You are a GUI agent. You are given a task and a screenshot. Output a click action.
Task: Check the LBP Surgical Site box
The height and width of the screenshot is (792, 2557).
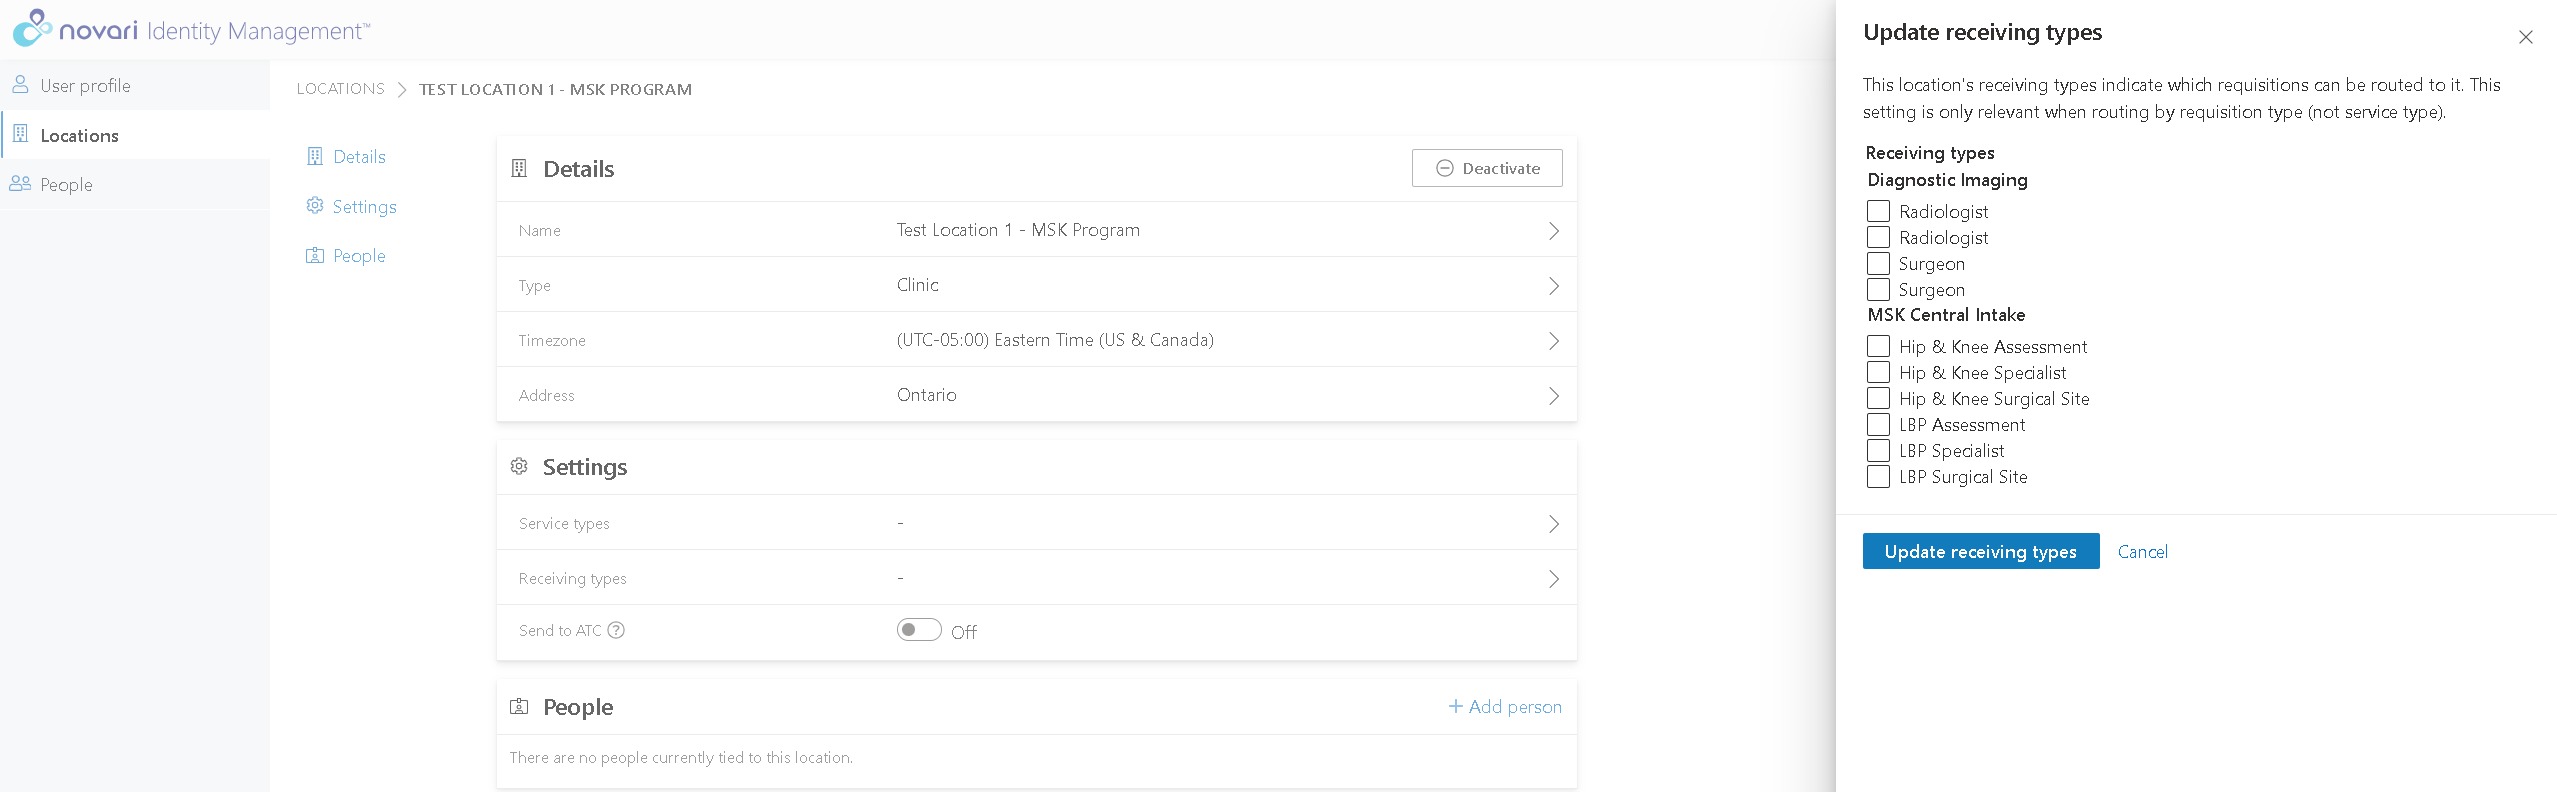[x=1878, y=476]
